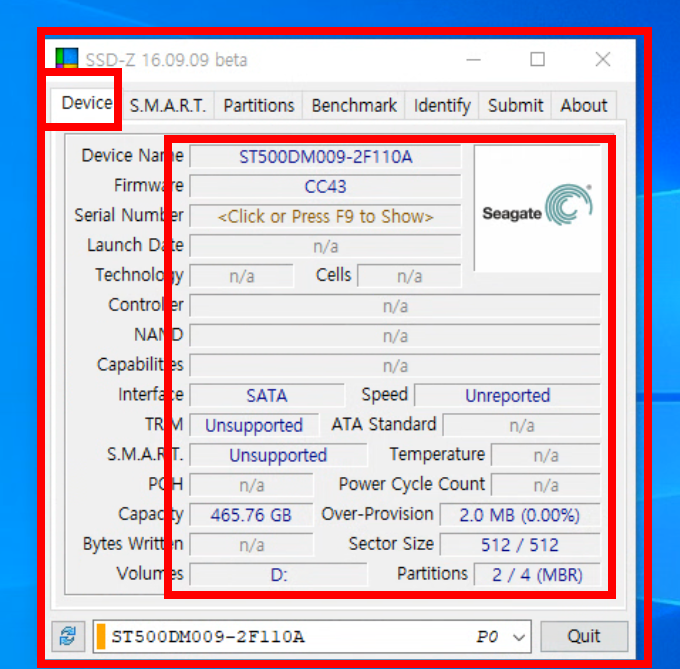Click the TRIM value Unsupported
680x669 pixels.
click(254, 425)
